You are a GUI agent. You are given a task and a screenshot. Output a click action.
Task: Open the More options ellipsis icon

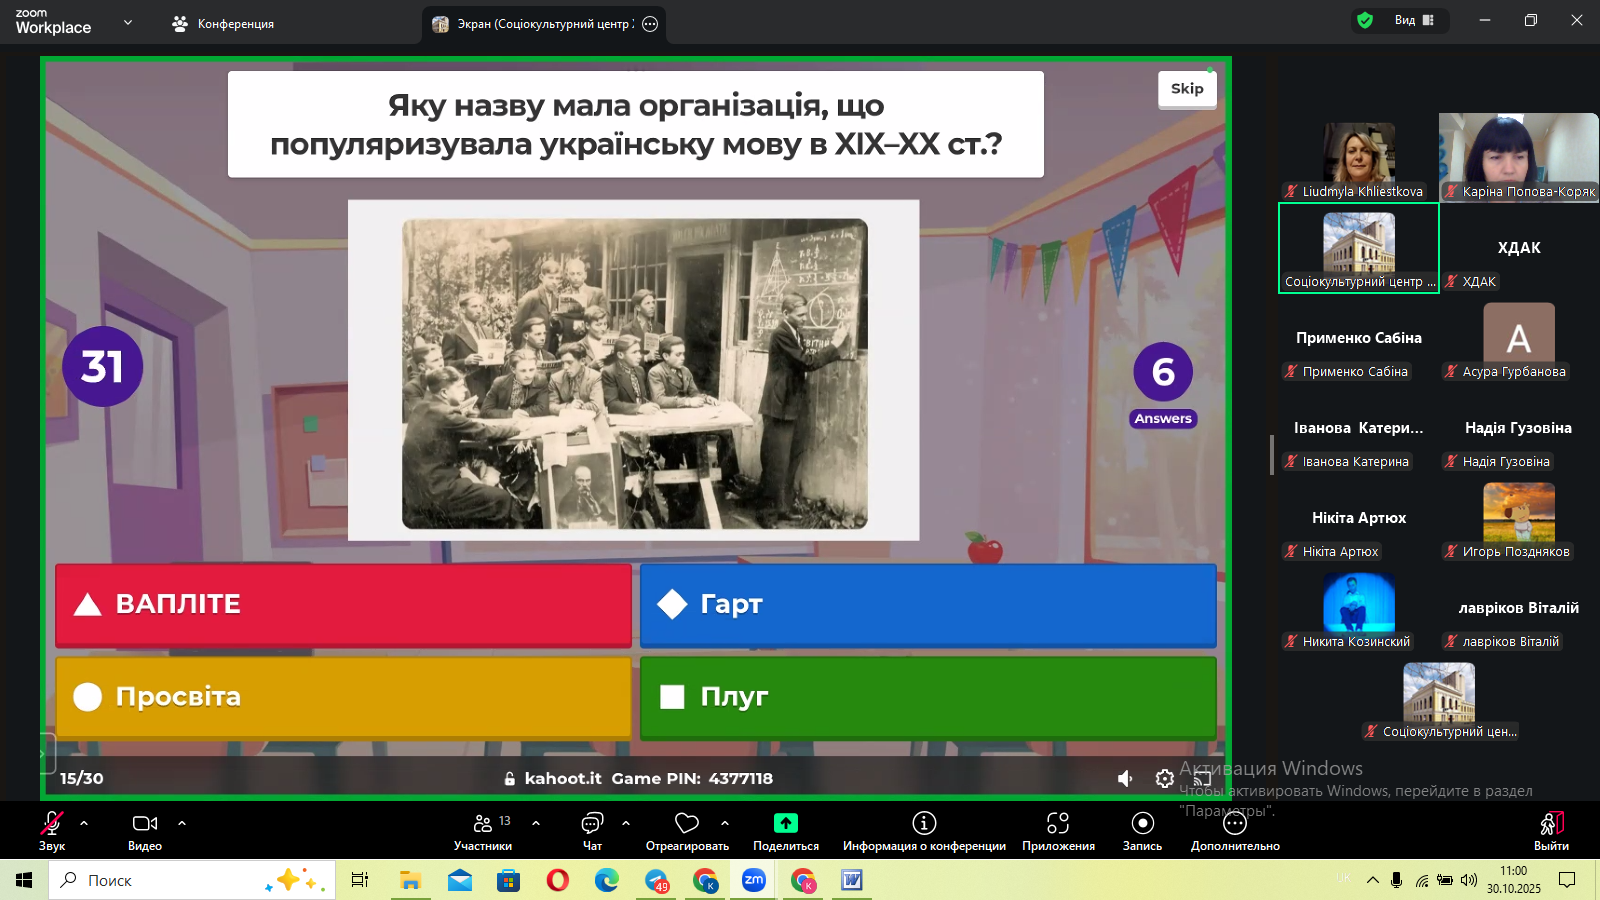[x=1235, y=823]
